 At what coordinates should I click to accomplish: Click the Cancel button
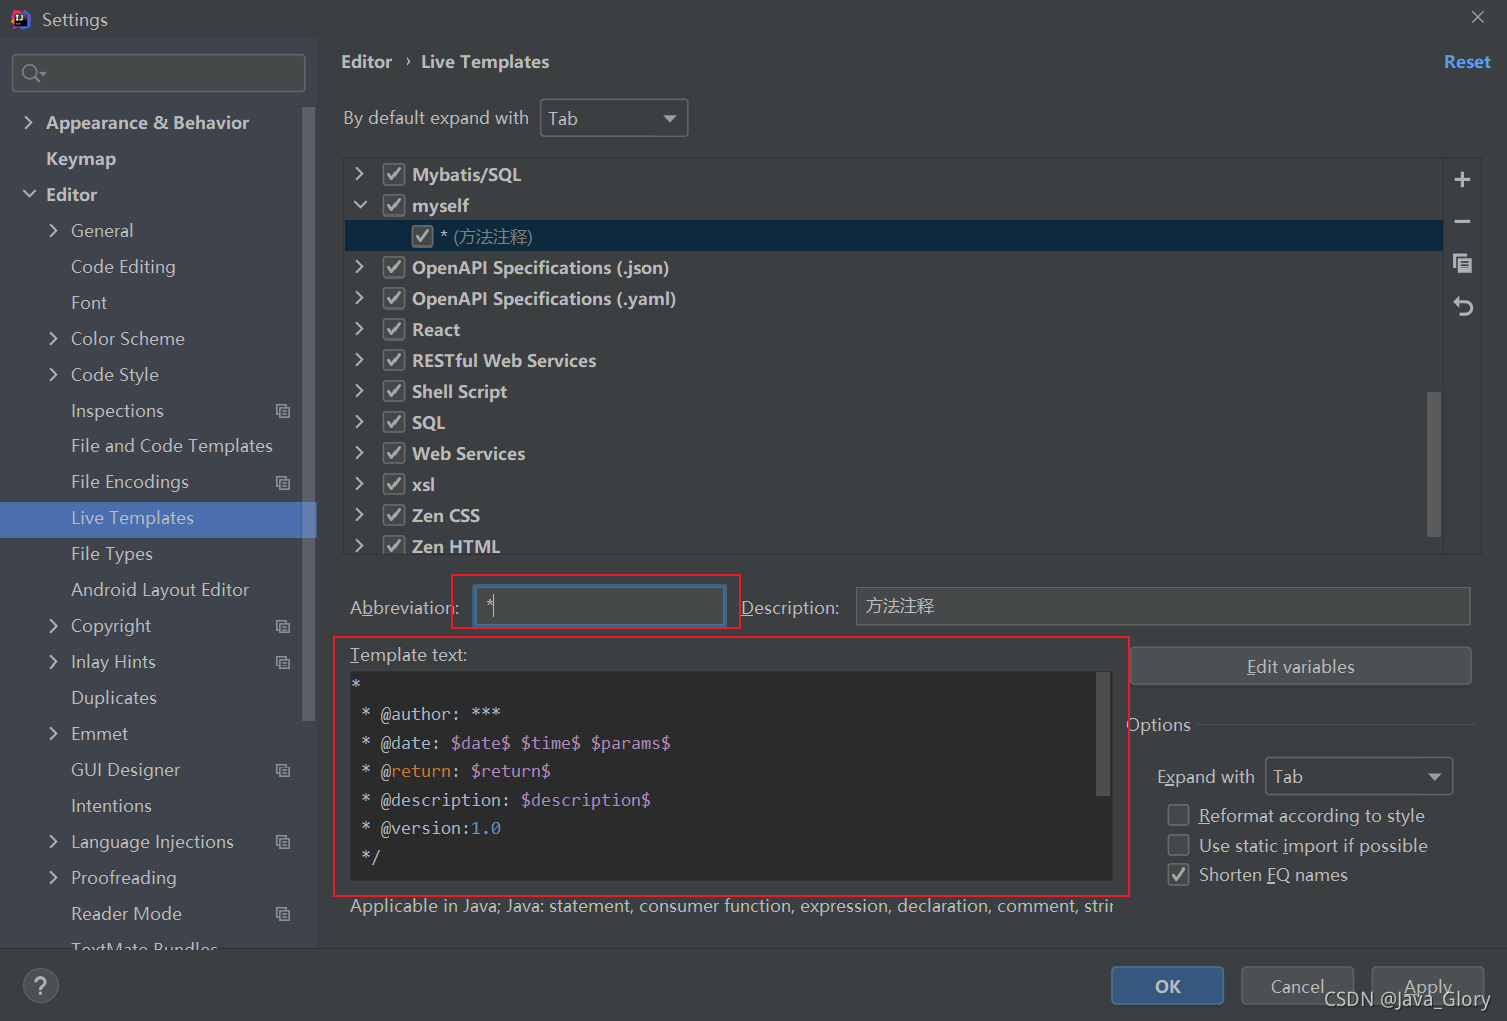click(x=1297, y=986)
